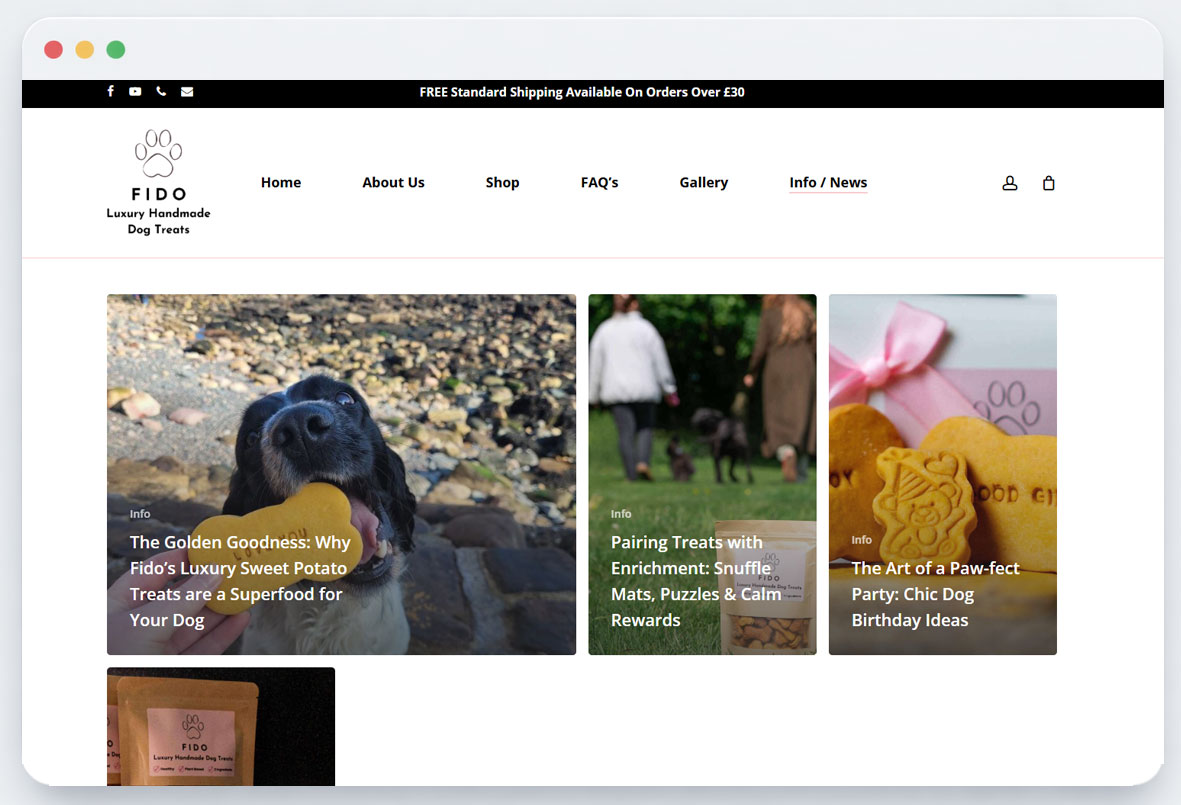Viewport: 1181px width, 805px height.
Task: Click the Info / News menu item
Action: click(x=828, y=183)
